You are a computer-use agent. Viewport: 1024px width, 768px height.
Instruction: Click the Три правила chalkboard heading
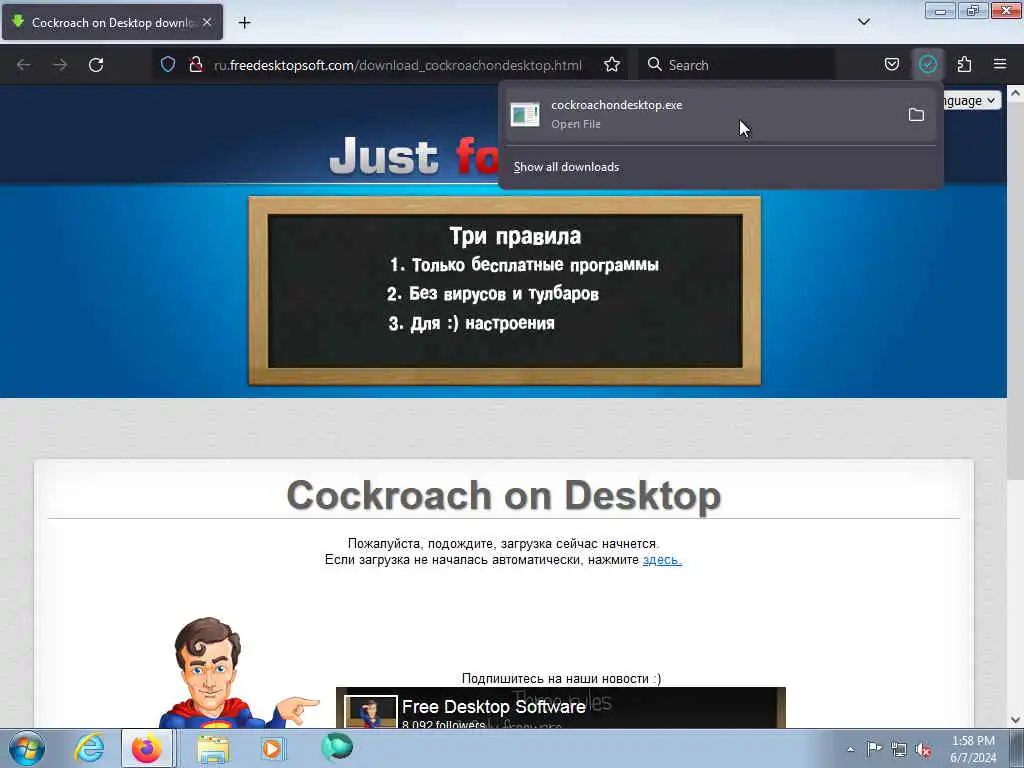515,236
